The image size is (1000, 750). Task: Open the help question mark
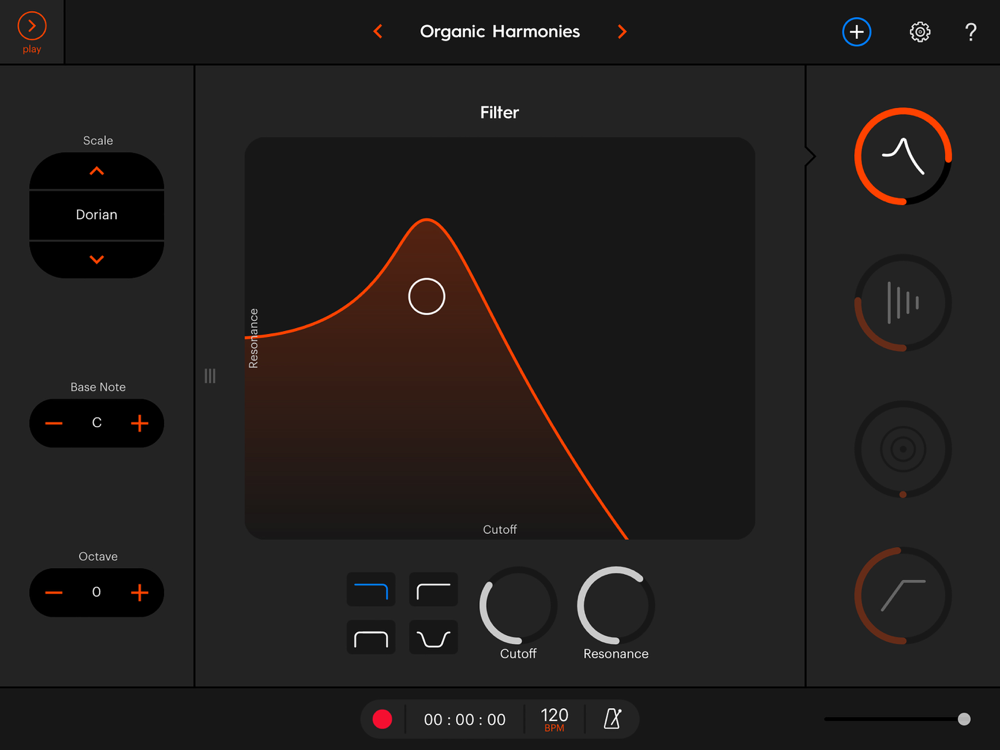[971, 32]
